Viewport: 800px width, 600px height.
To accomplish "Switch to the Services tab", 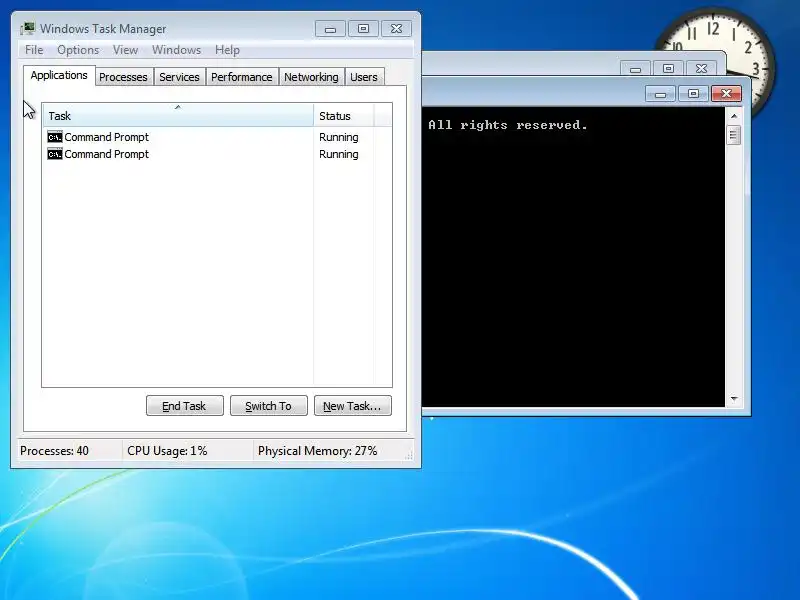I will 179,77.
